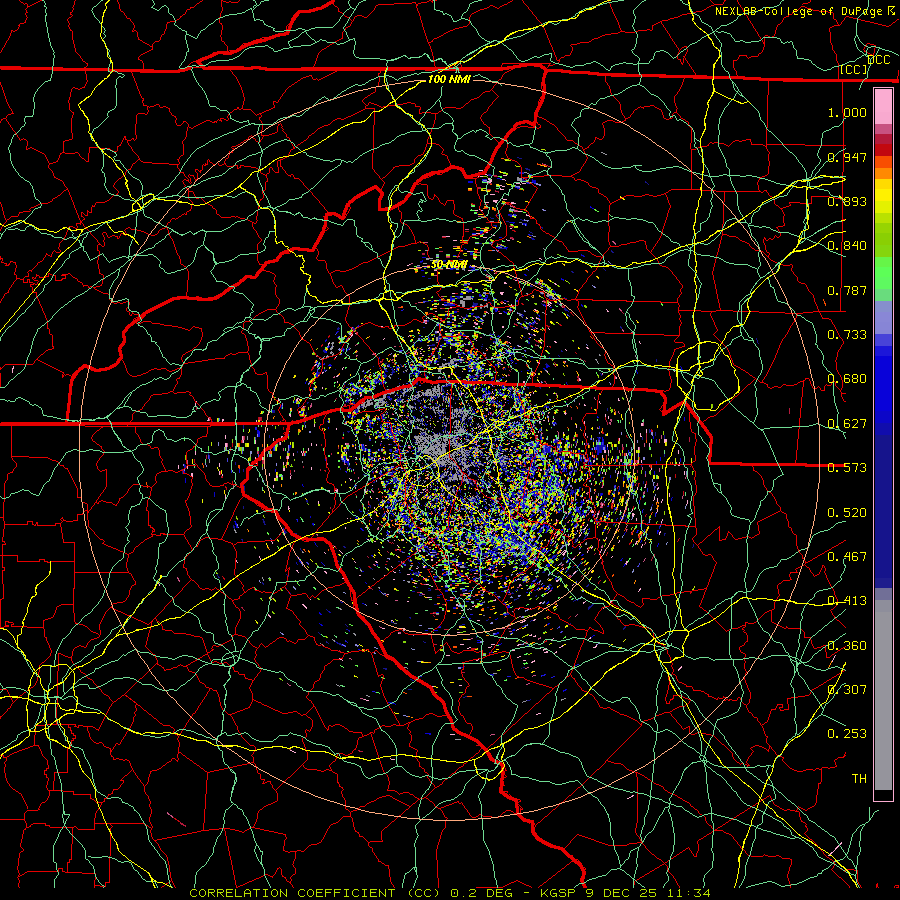The height and width of the screenshot is (900, 900).
Task: Click the 0.520 legend value
Action: (x=847, y=513)
